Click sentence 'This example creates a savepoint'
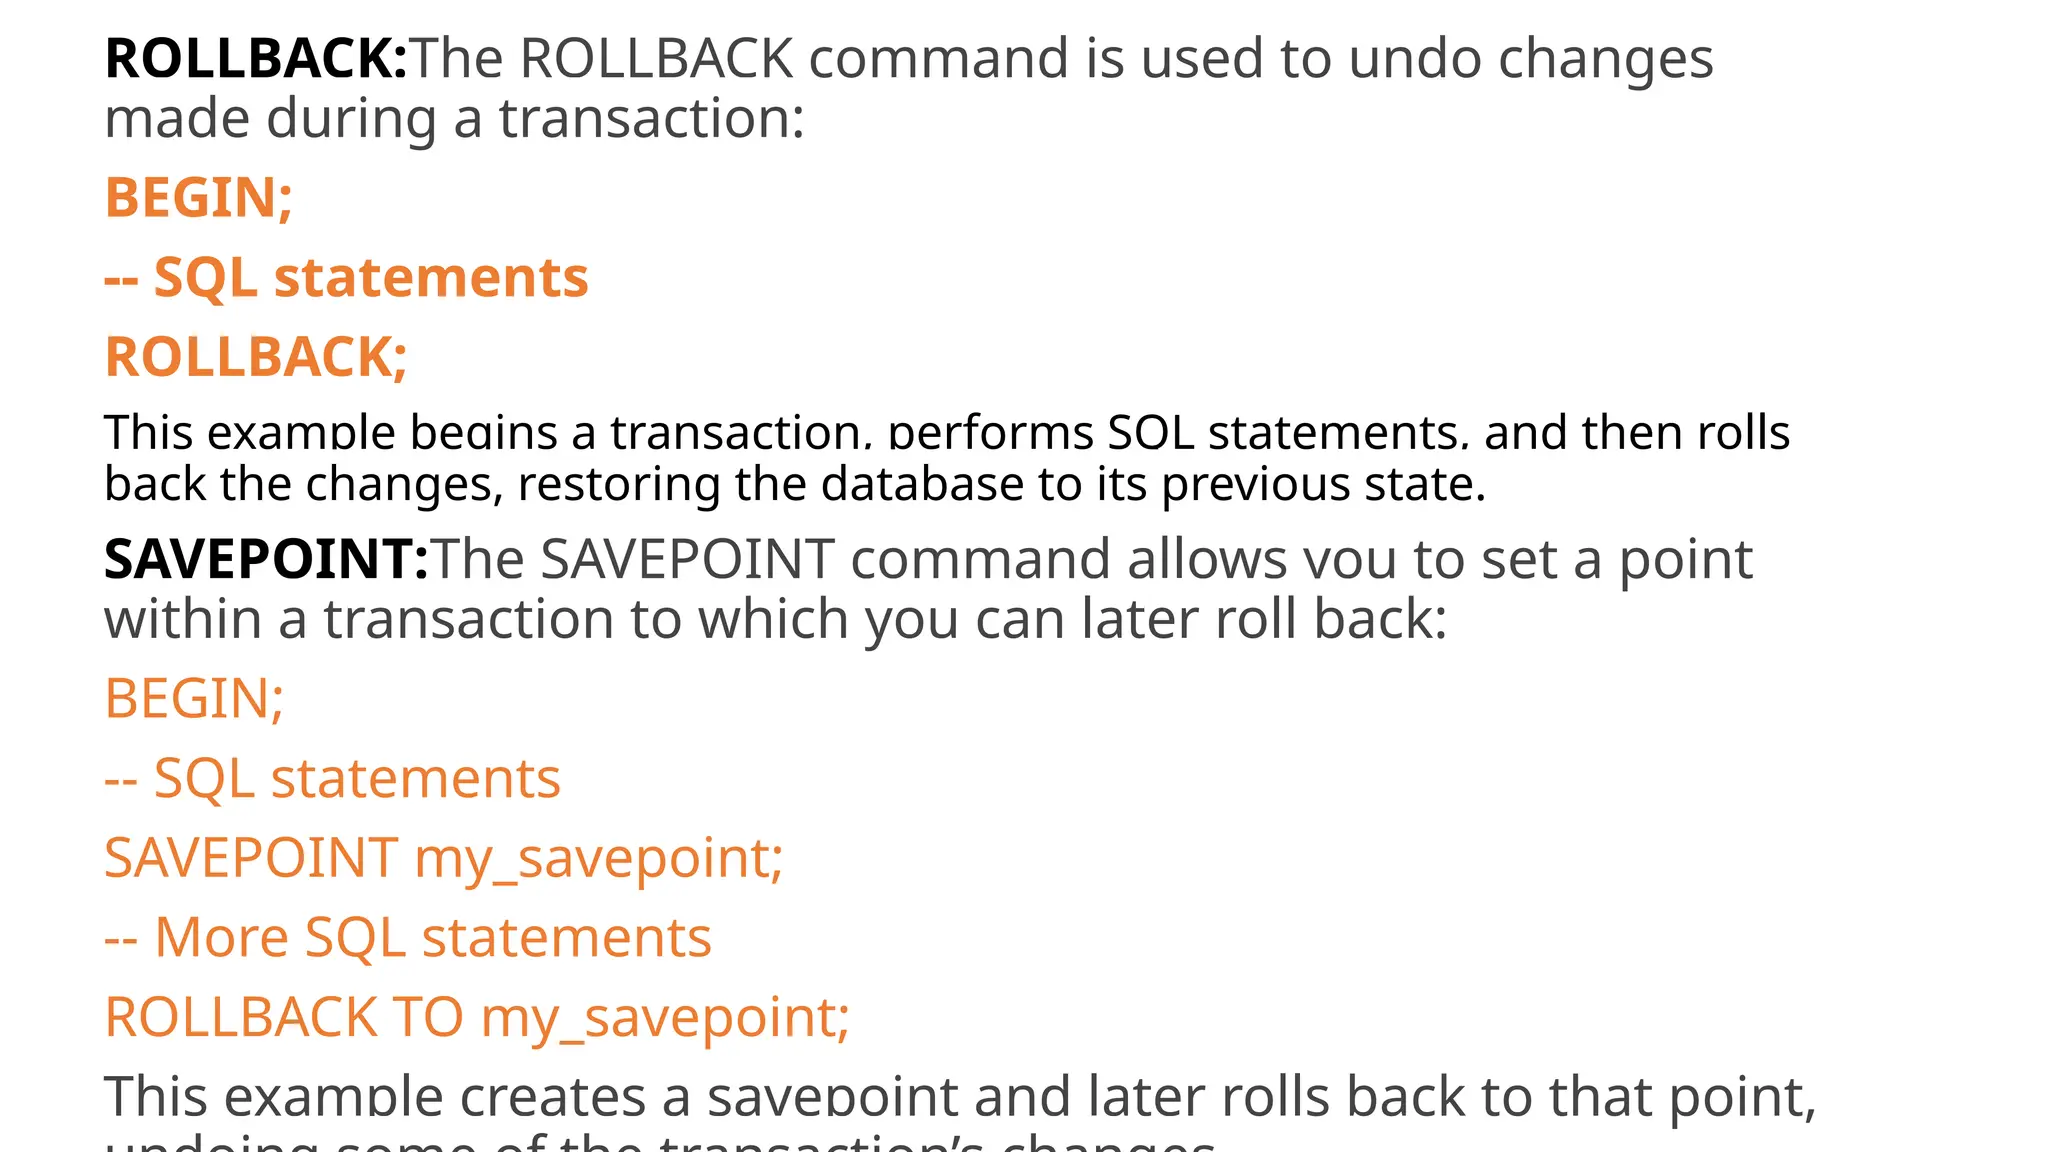This screenshot has height=1152, width=2048. click(531, 1096)
